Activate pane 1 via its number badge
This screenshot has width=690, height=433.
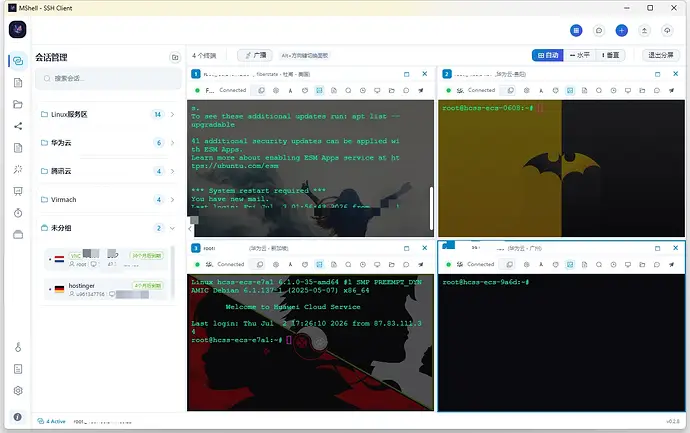[x=196, y=74]
